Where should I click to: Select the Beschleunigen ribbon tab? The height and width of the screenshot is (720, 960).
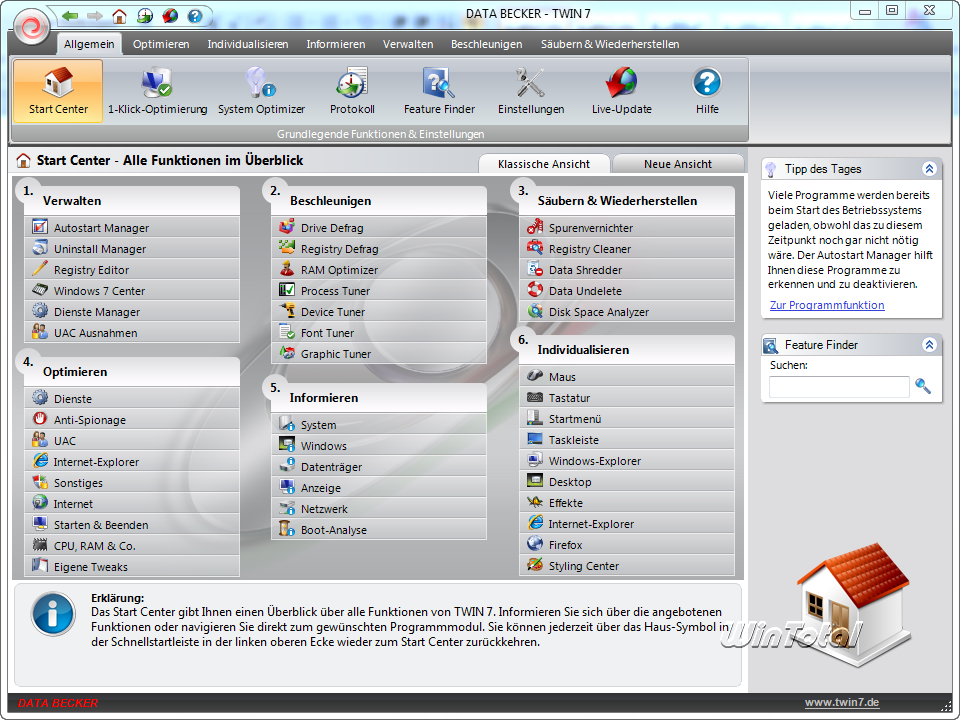(x=487, y=44)
